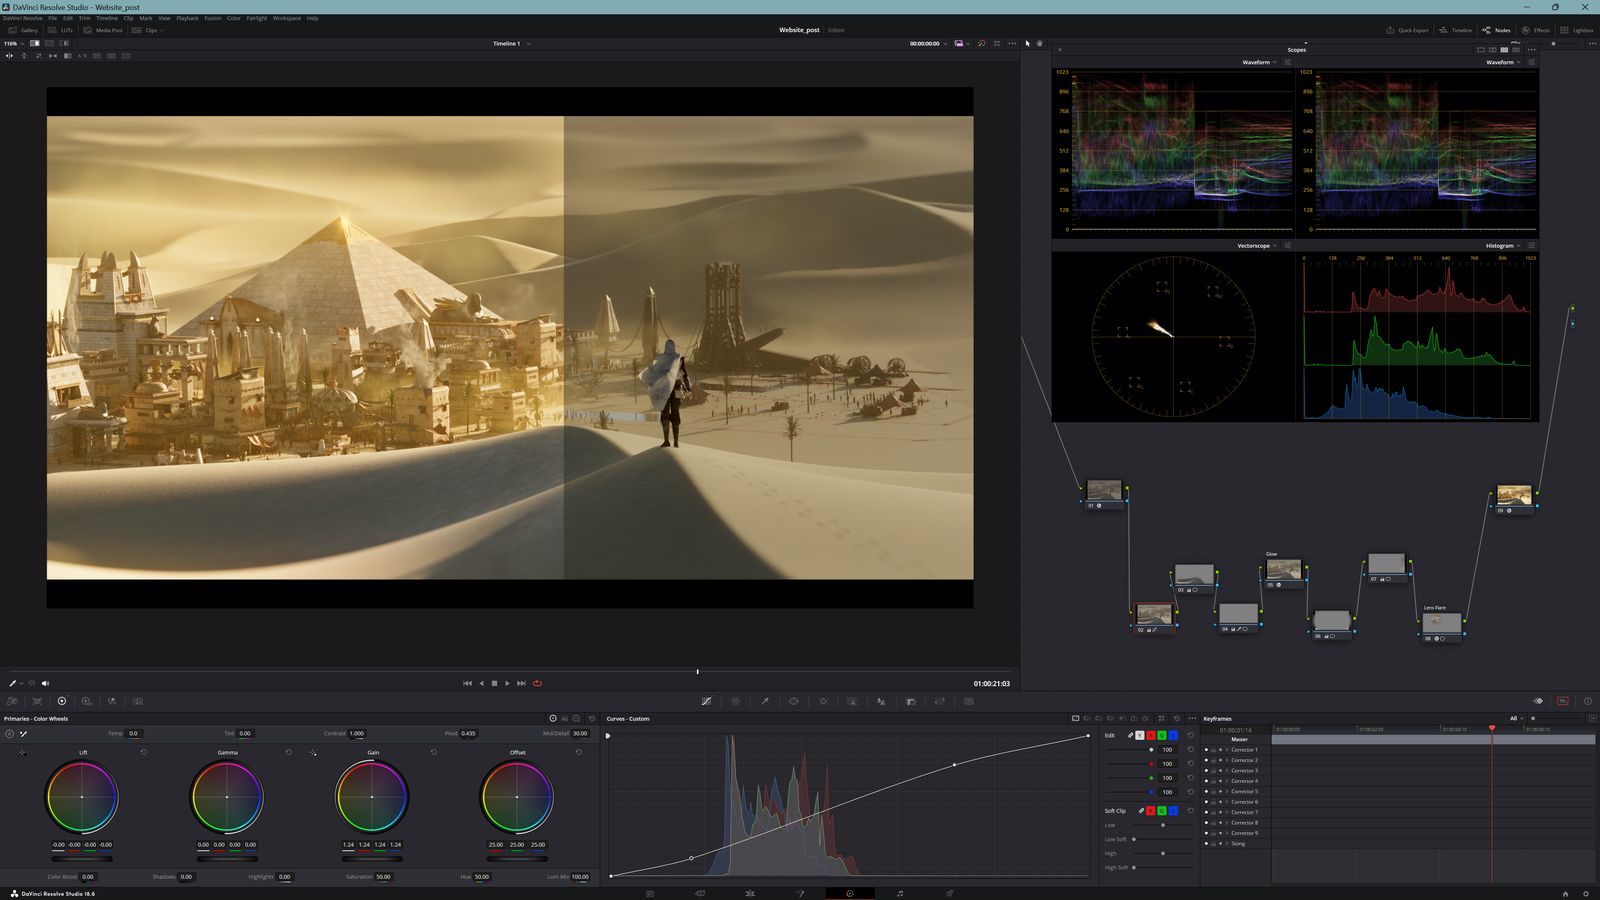The height and width of the screenshot is (900, 1600).
Task: Adjust the Soft Clip Low slider handle
Action: pyautogui.click(x=1162, y=825)
